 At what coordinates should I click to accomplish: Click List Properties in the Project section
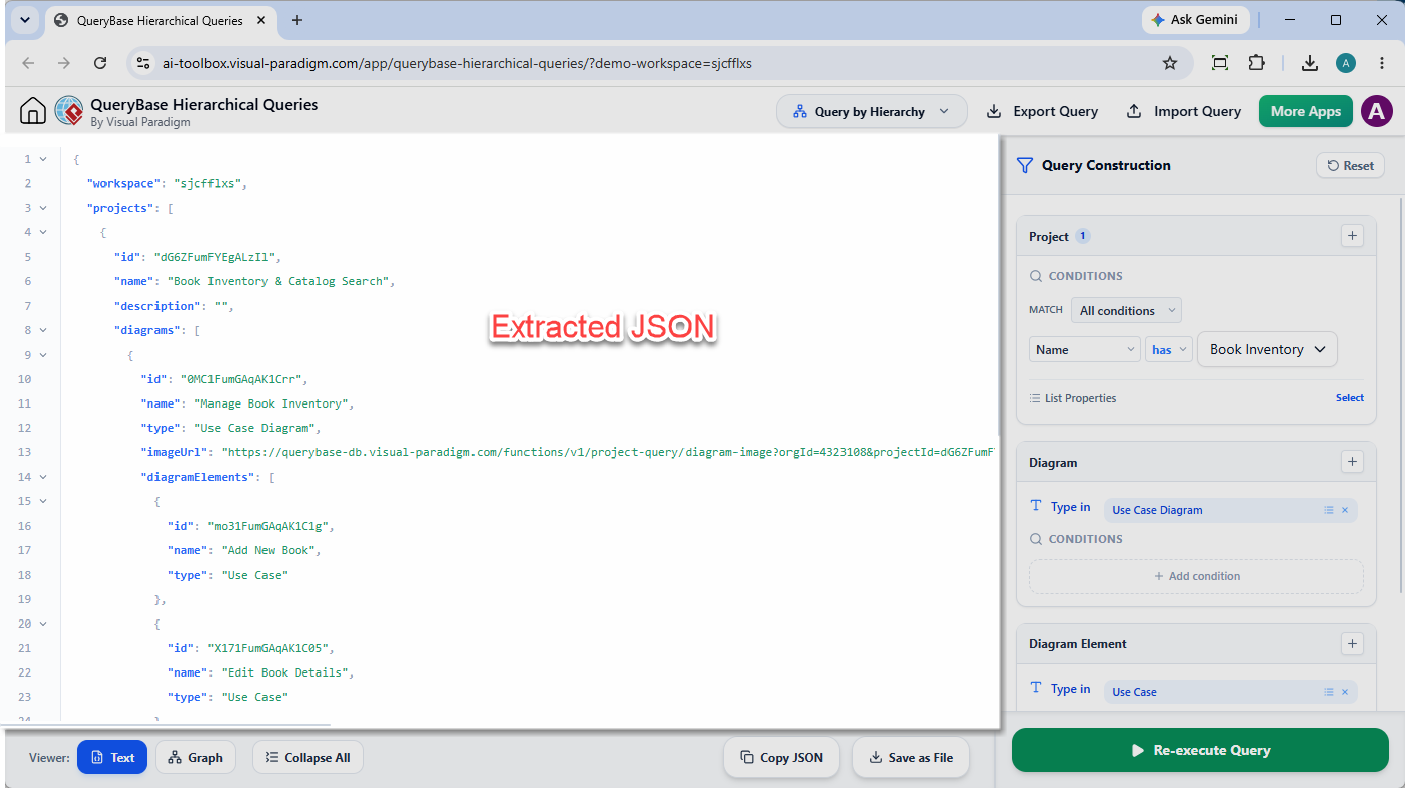(1073, 398)
